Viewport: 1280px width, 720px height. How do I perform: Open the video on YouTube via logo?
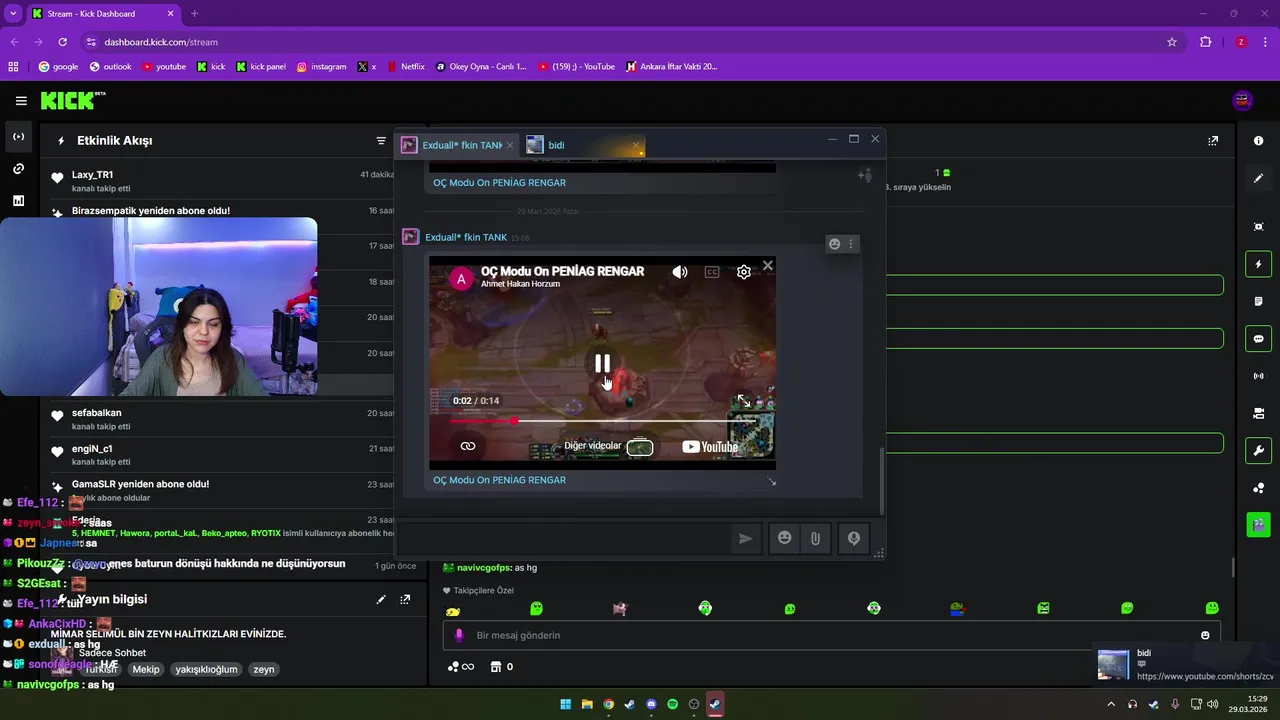[710, 447]
